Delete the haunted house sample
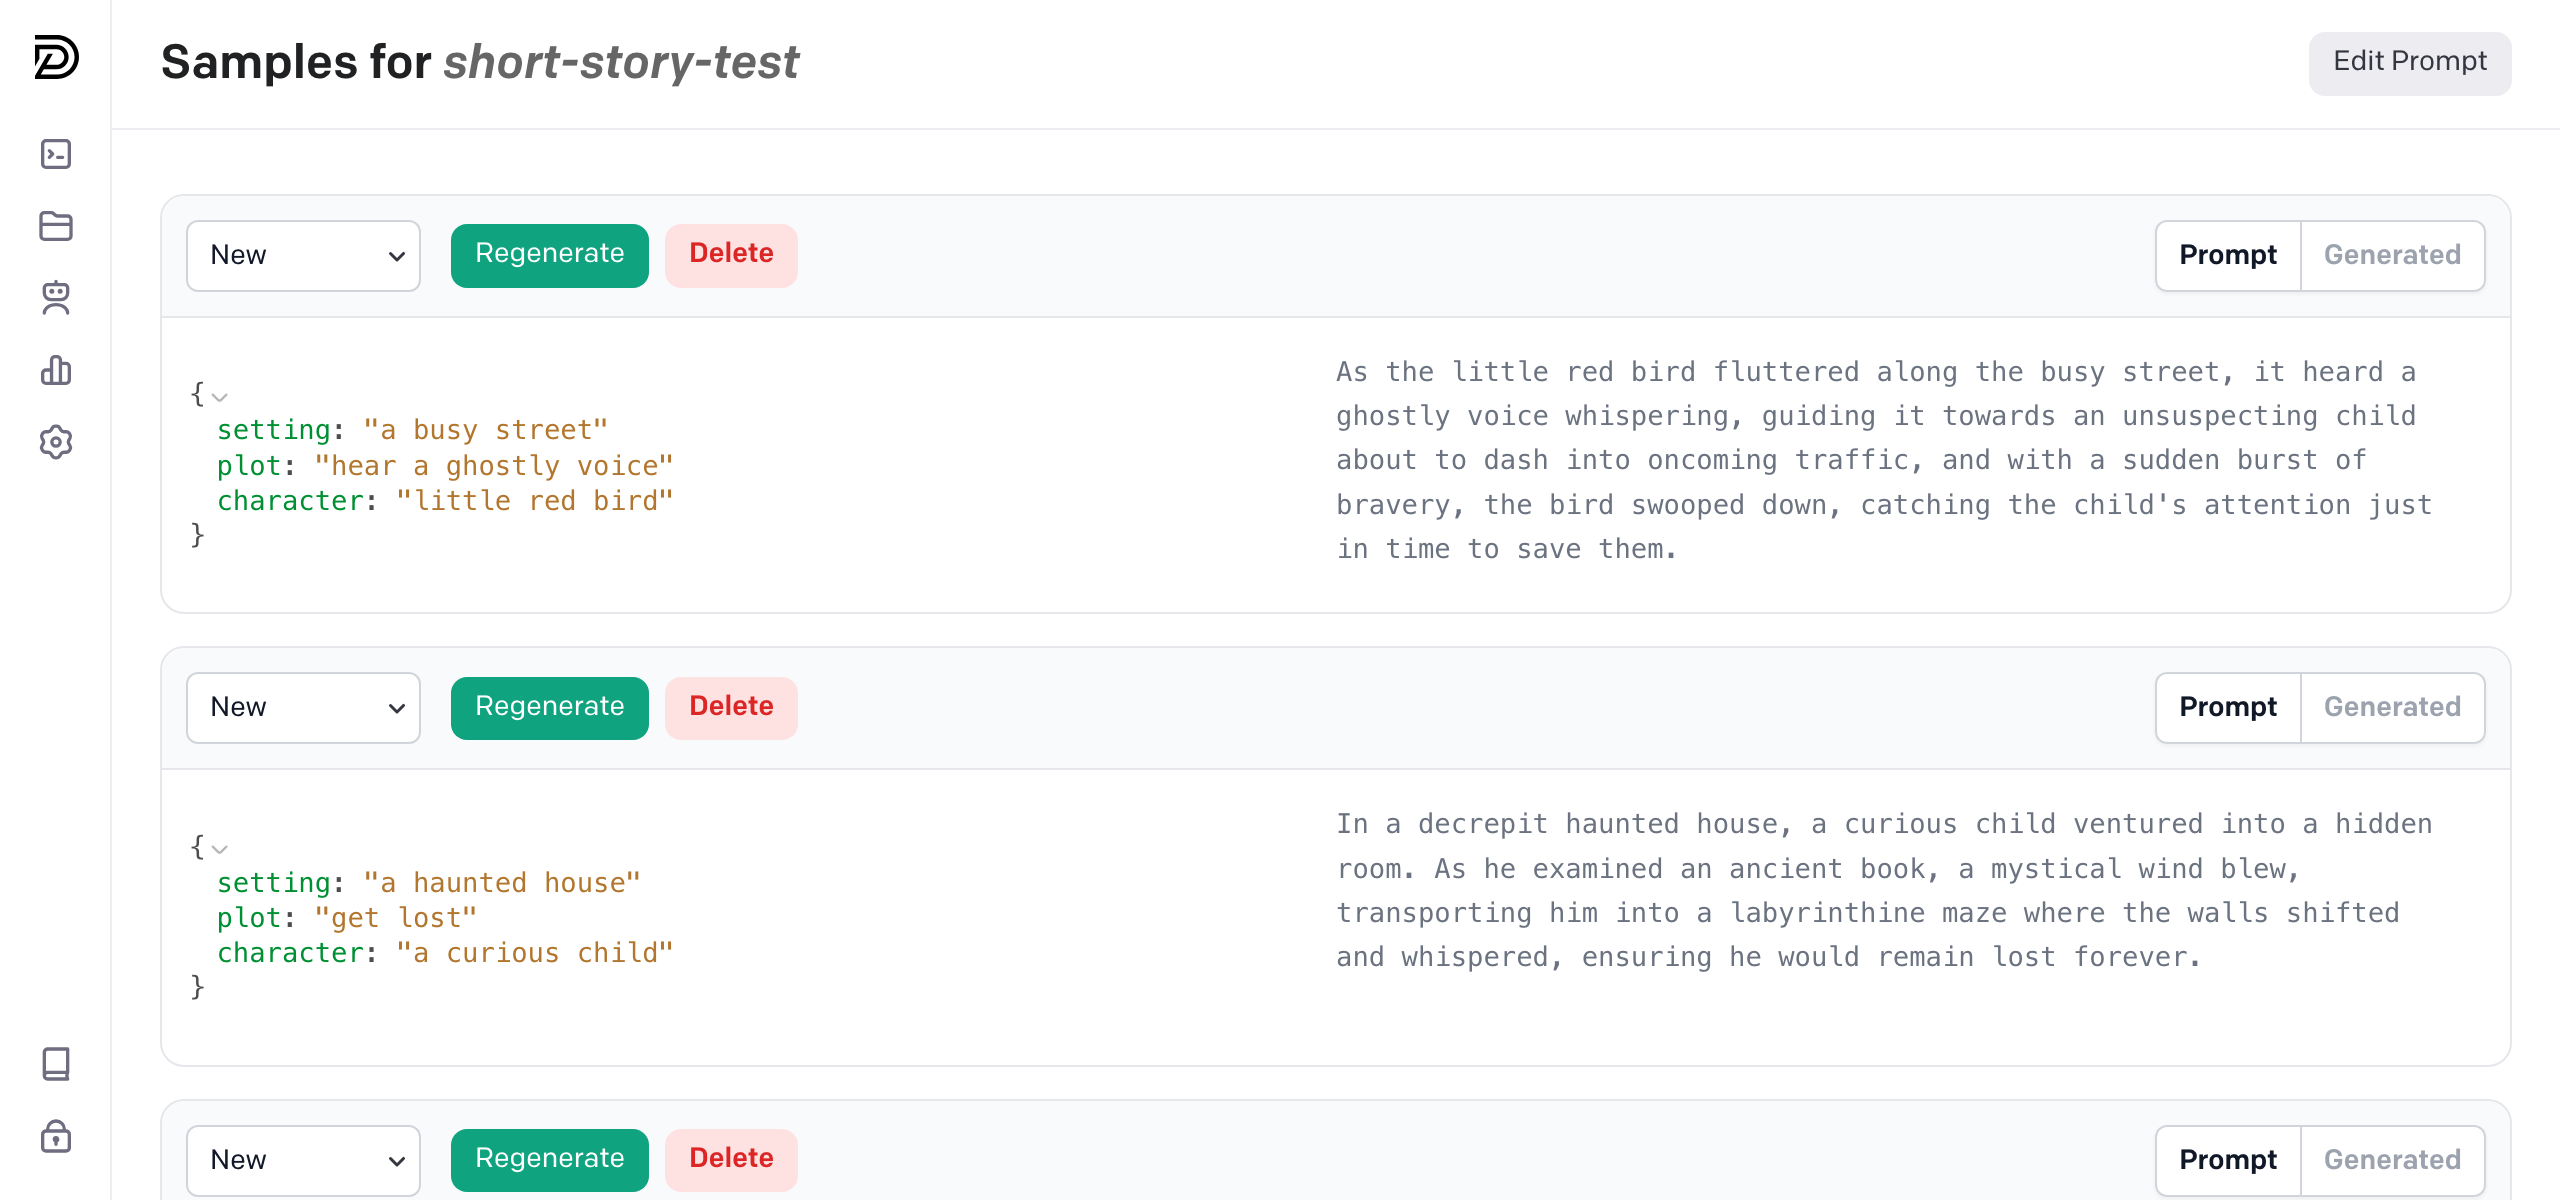The width and height of the screenshot is (2560, 1200). coord(731,708)
